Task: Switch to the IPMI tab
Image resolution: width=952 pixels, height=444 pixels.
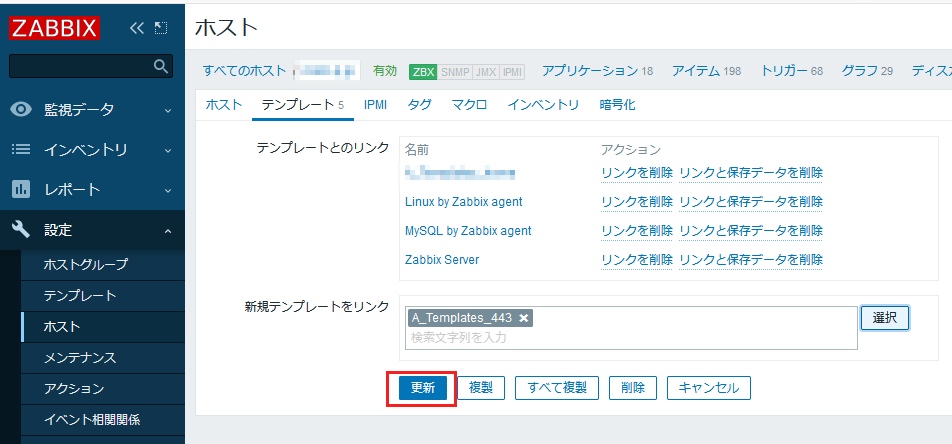Action: coord(375,104)
